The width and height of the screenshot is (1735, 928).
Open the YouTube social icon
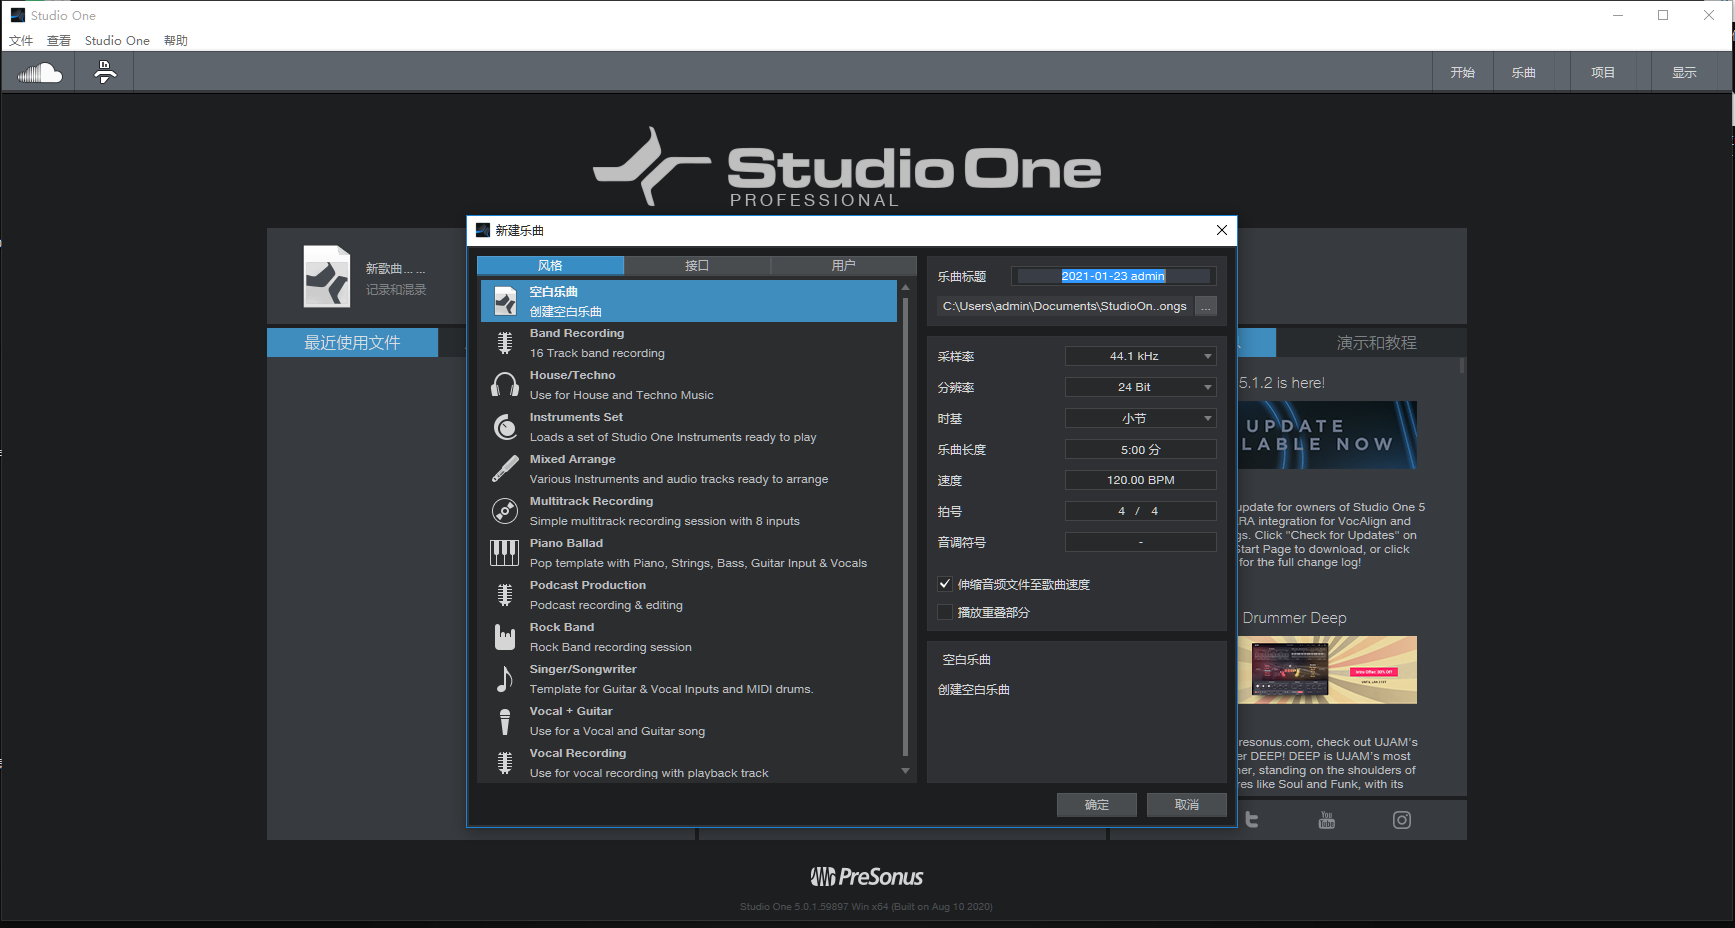tap(1327, 820)
